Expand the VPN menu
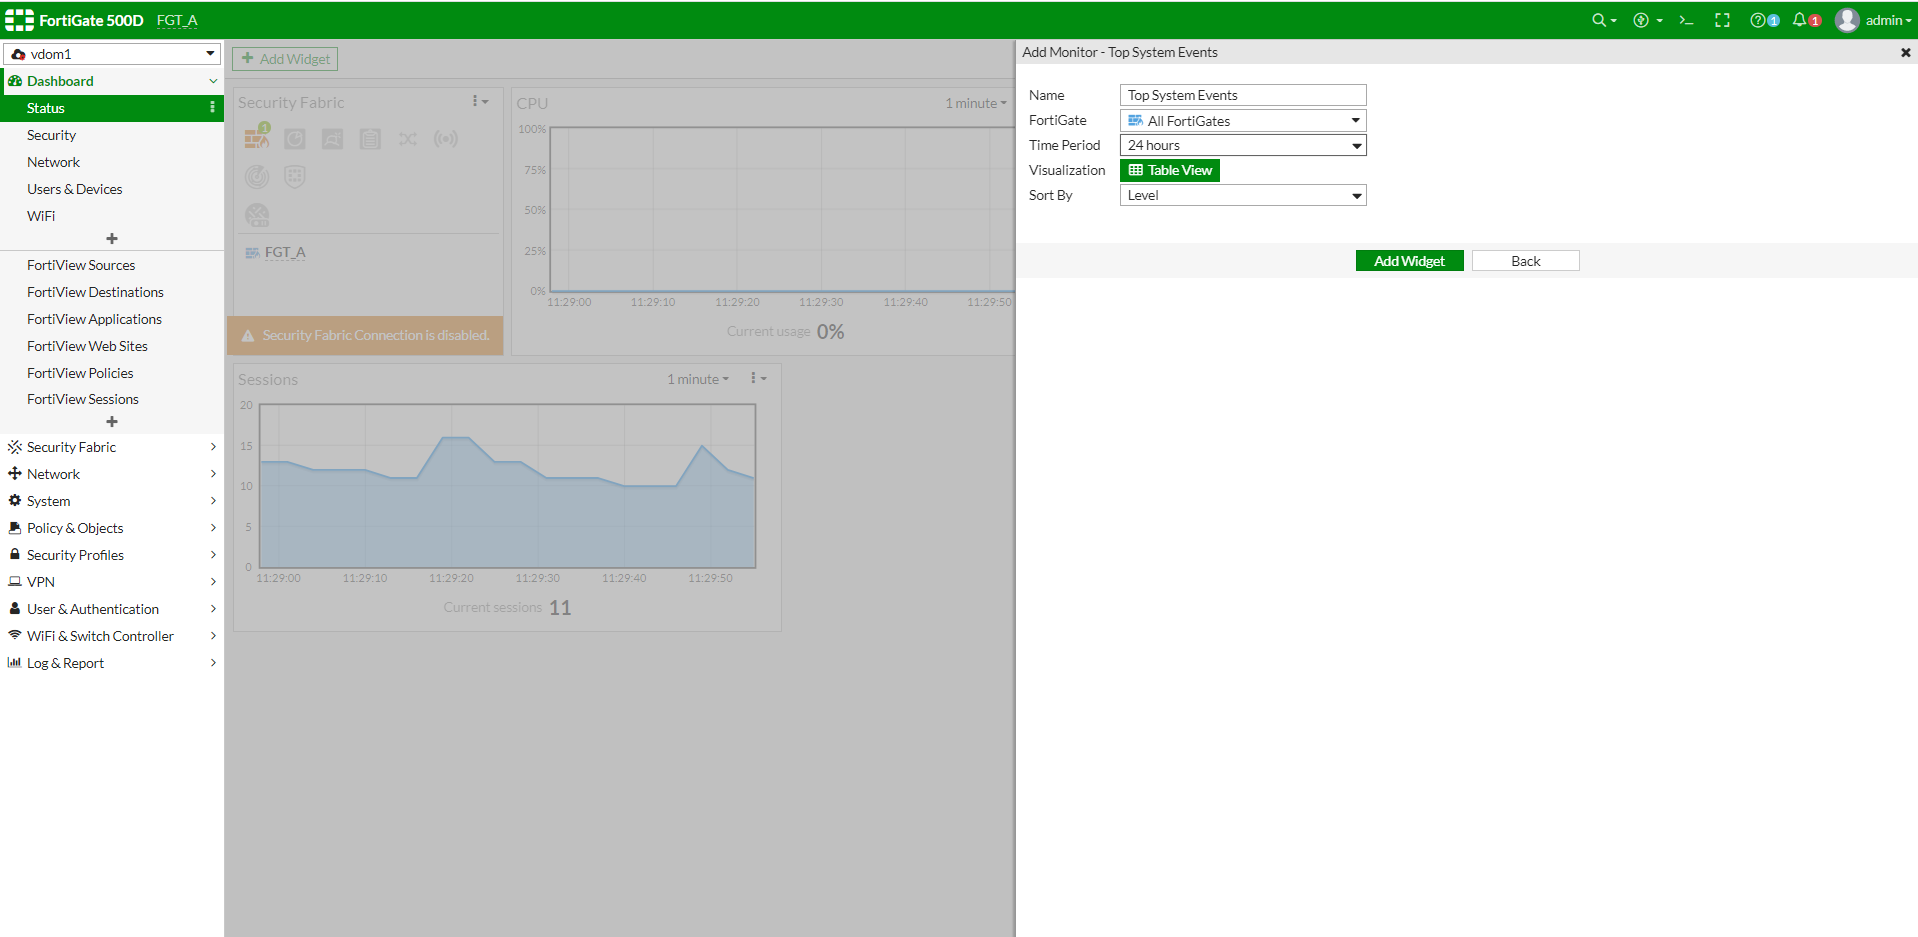 coord(112,582)
